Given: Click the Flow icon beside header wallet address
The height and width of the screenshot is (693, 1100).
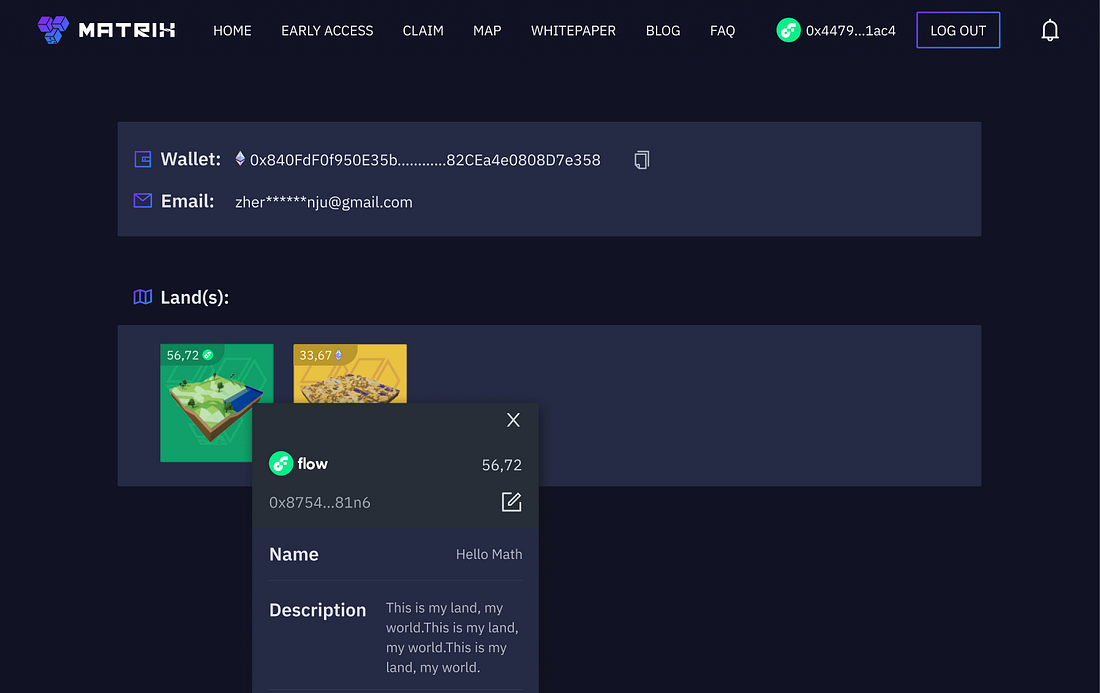Looking at the screenshot, I should pos(788,30).
